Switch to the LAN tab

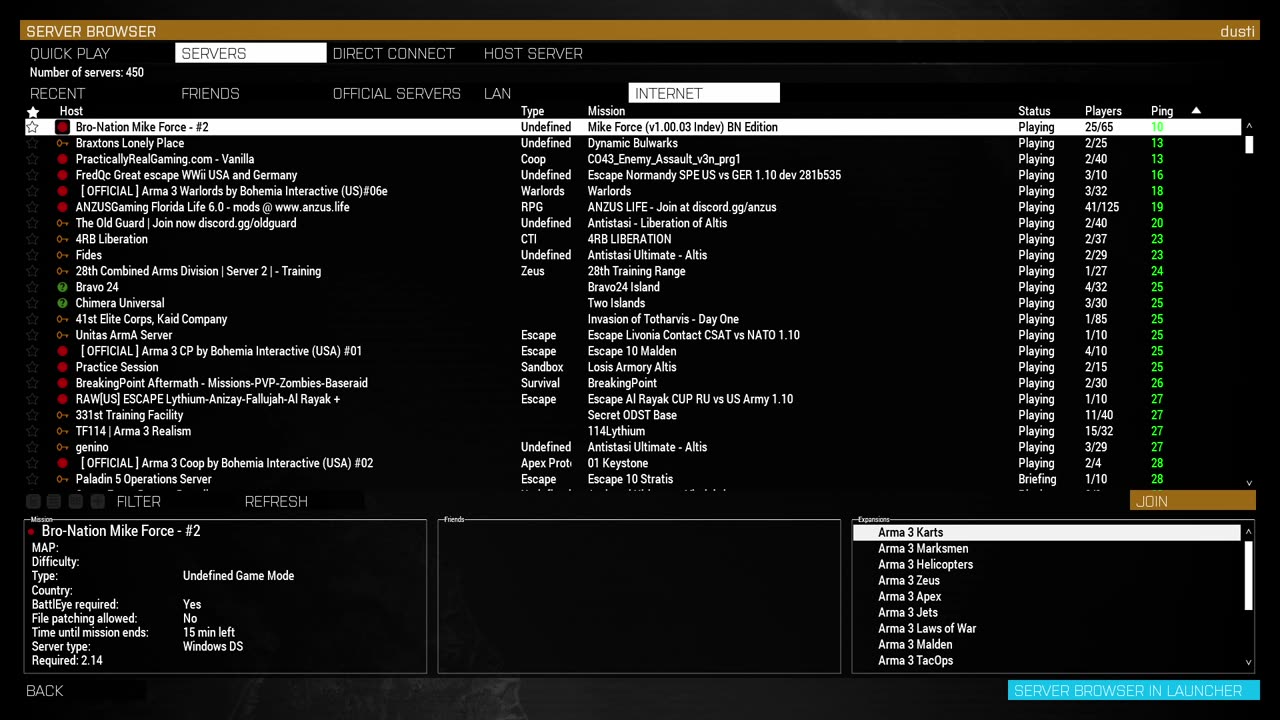[498, 93]
